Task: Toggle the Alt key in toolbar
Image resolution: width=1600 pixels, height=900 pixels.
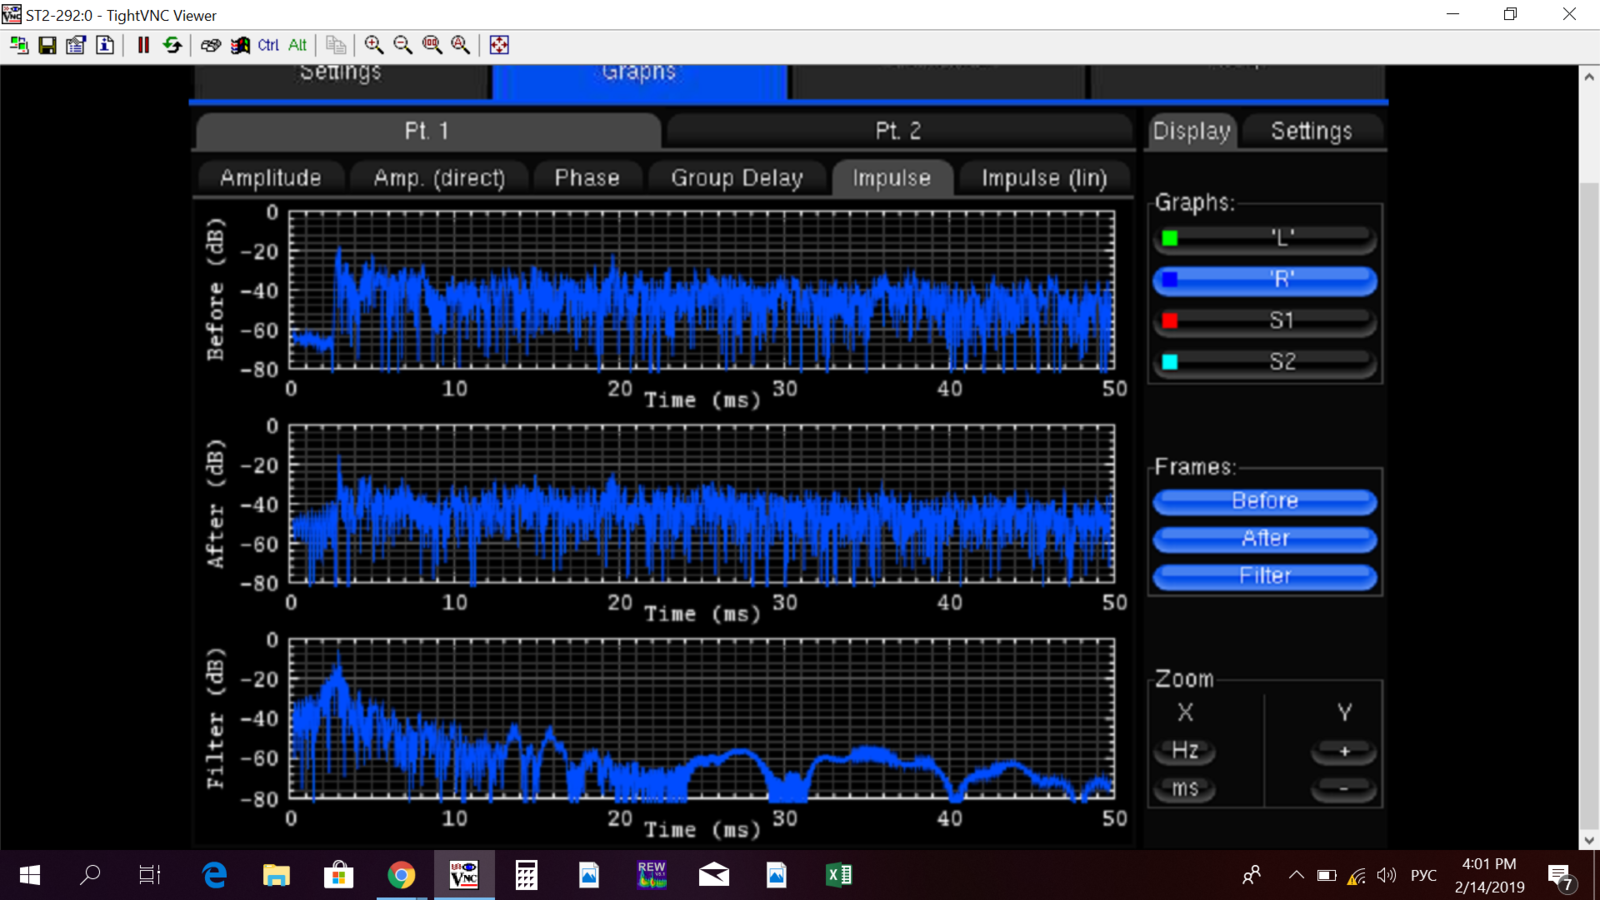Action: point(297,45)
